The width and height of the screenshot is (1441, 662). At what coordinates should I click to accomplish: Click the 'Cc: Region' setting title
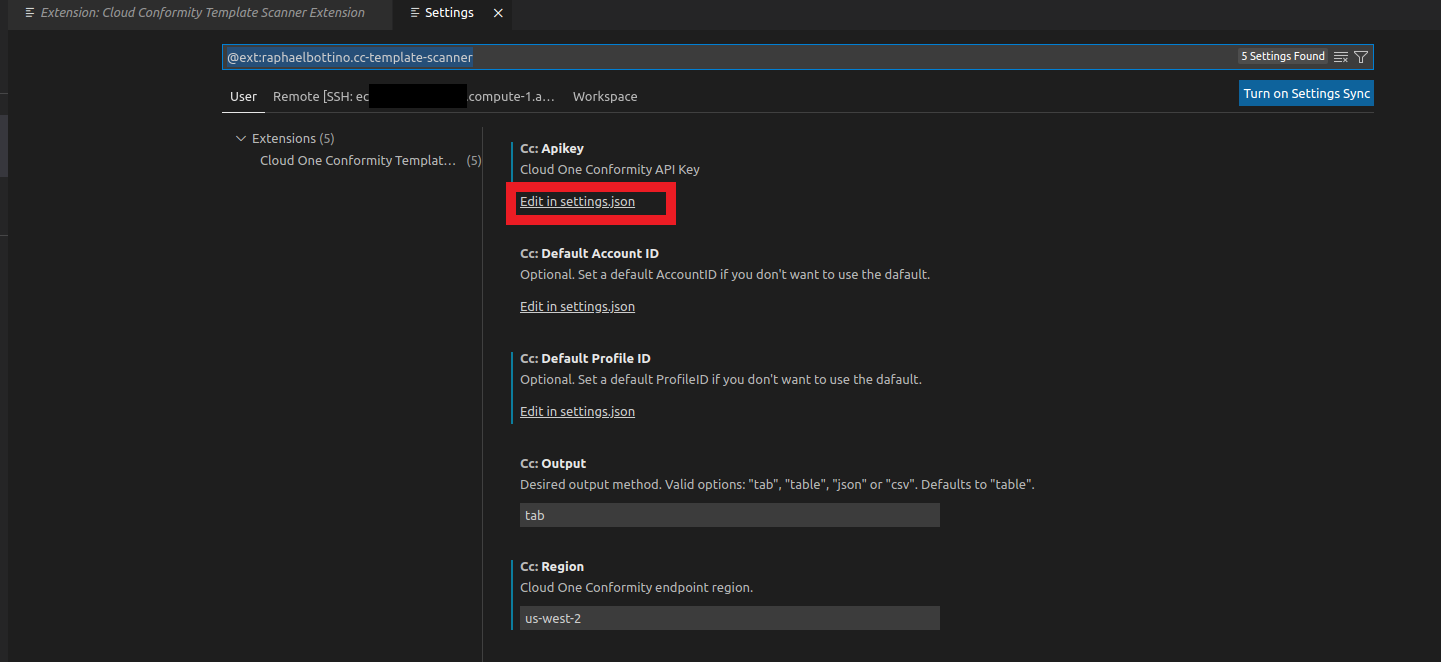pyautogui.click(x=552, y=567)
